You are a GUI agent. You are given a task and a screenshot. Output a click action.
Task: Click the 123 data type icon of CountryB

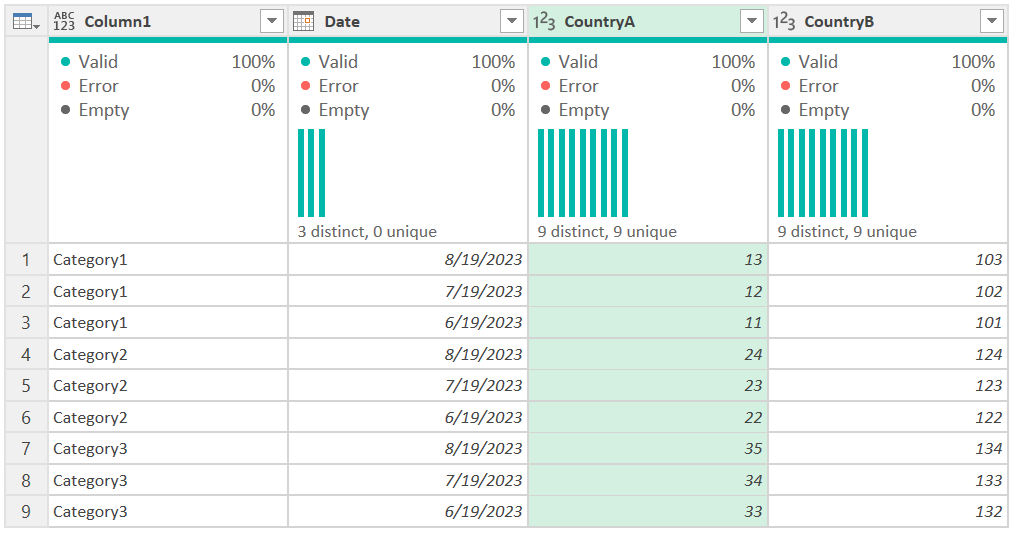tap(783, 21)
